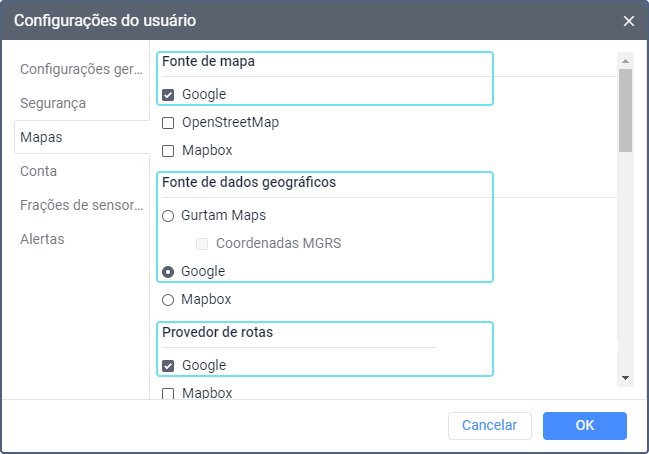Viewport: 649px width, 454px height.
Task: Close the Configurações do usuário dialog
Action: click(628, 21)
